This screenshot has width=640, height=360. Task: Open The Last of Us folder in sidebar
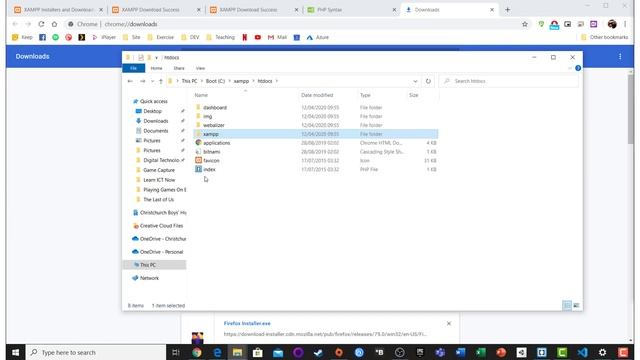pos(158,199)
